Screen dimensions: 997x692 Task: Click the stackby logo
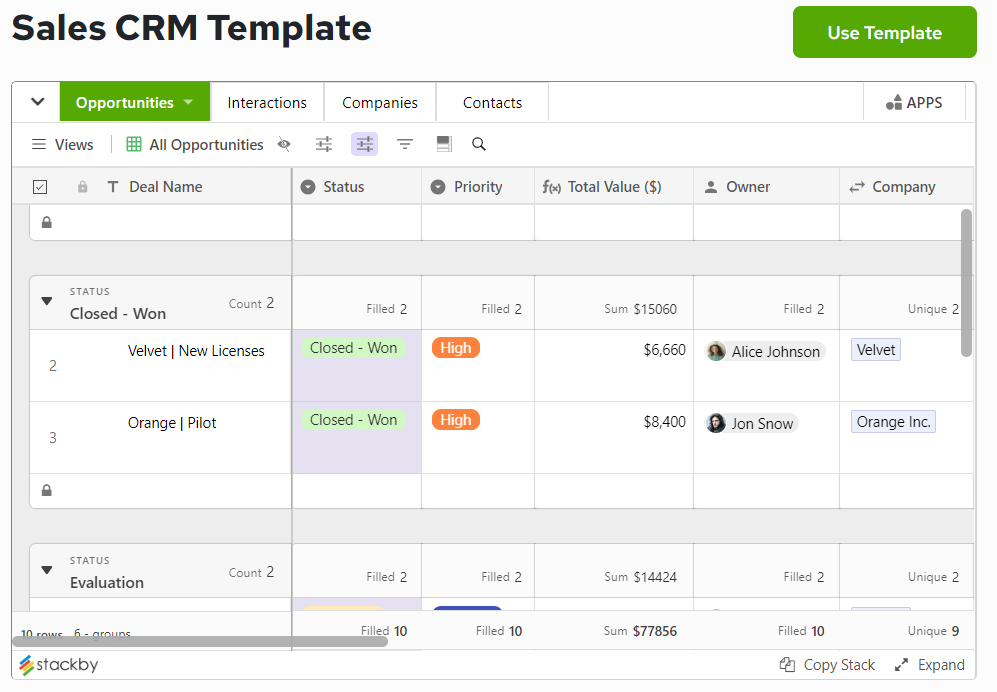tap(58, 665)
